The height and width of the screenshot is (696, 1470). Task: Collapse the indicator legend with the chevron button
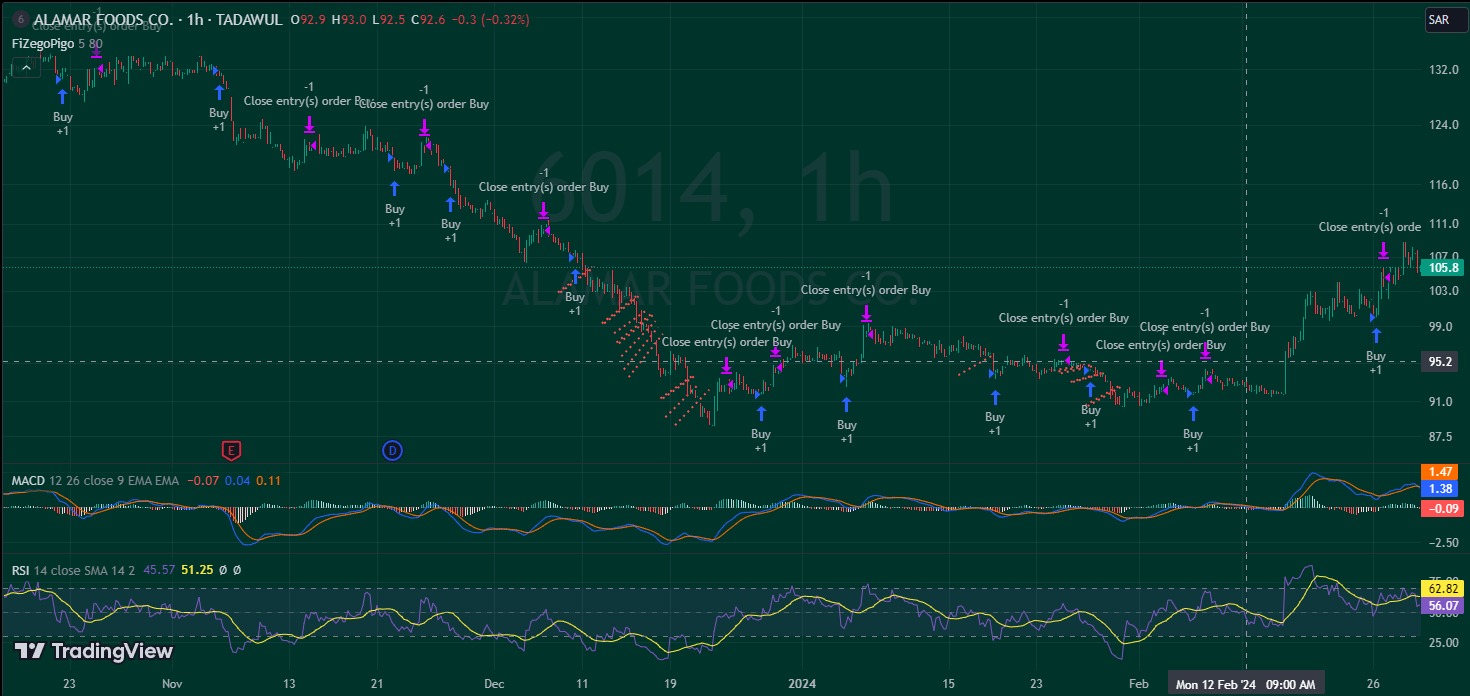point(26,68)
